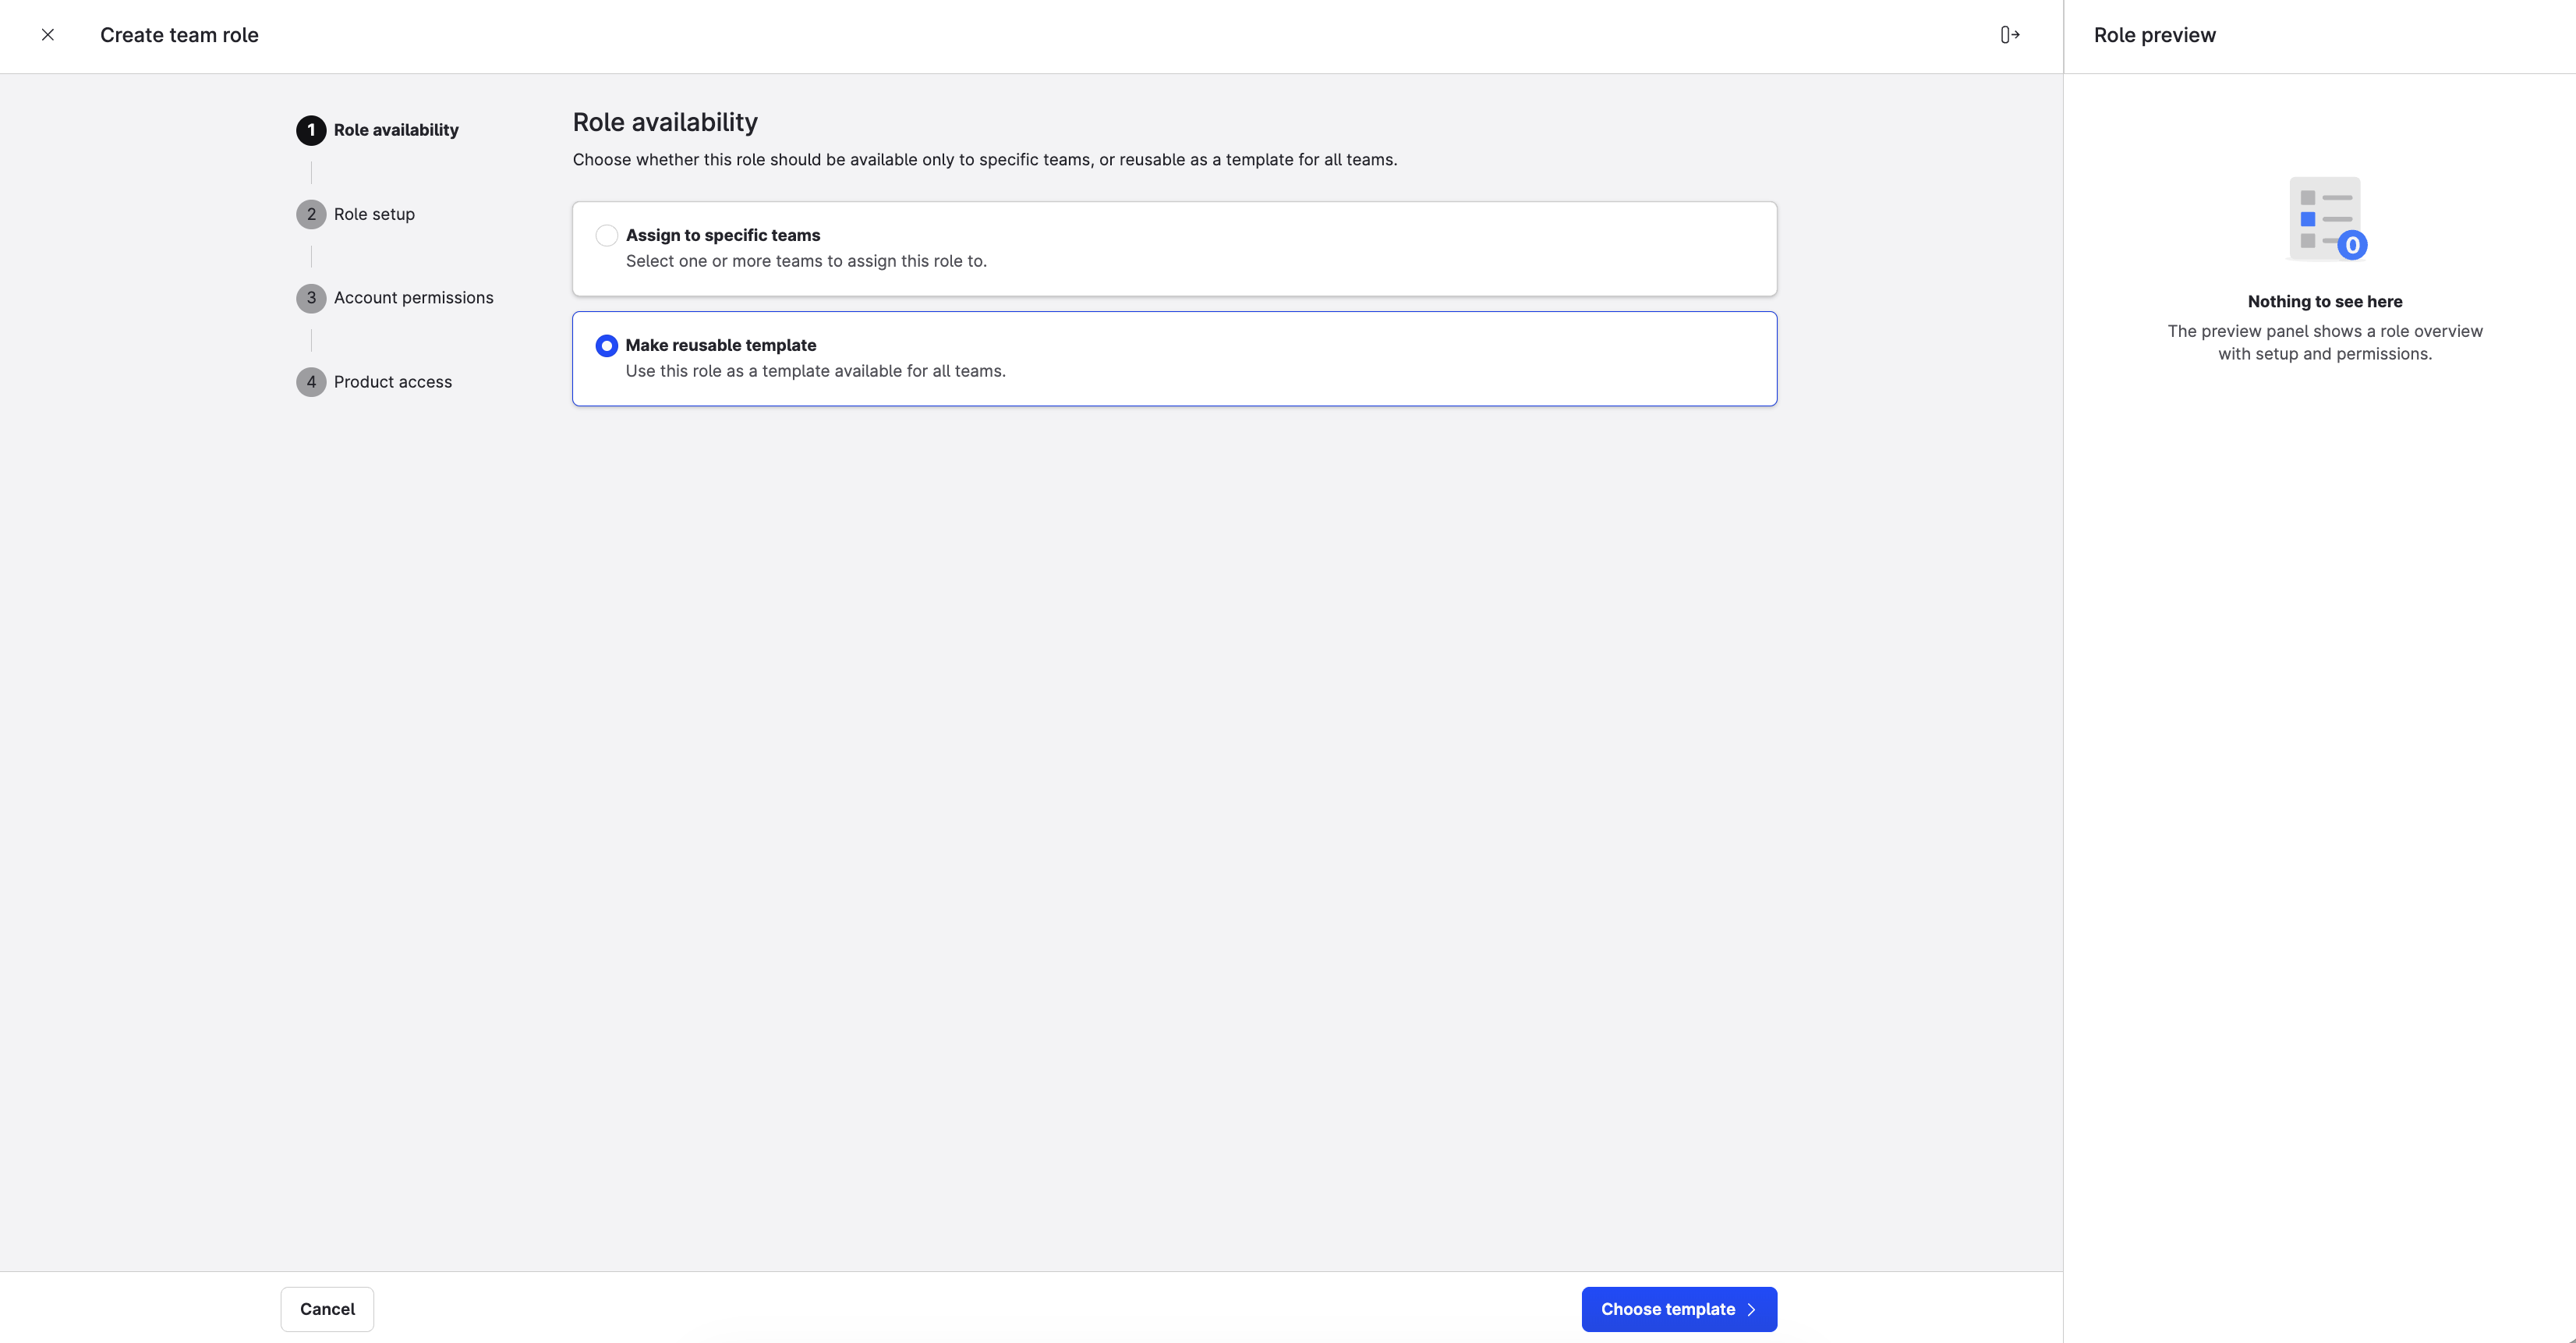Click 'The preview panel shows a role overview' text
The width and height of the screenshot is (2576, 1343).
click(2325, 342)
